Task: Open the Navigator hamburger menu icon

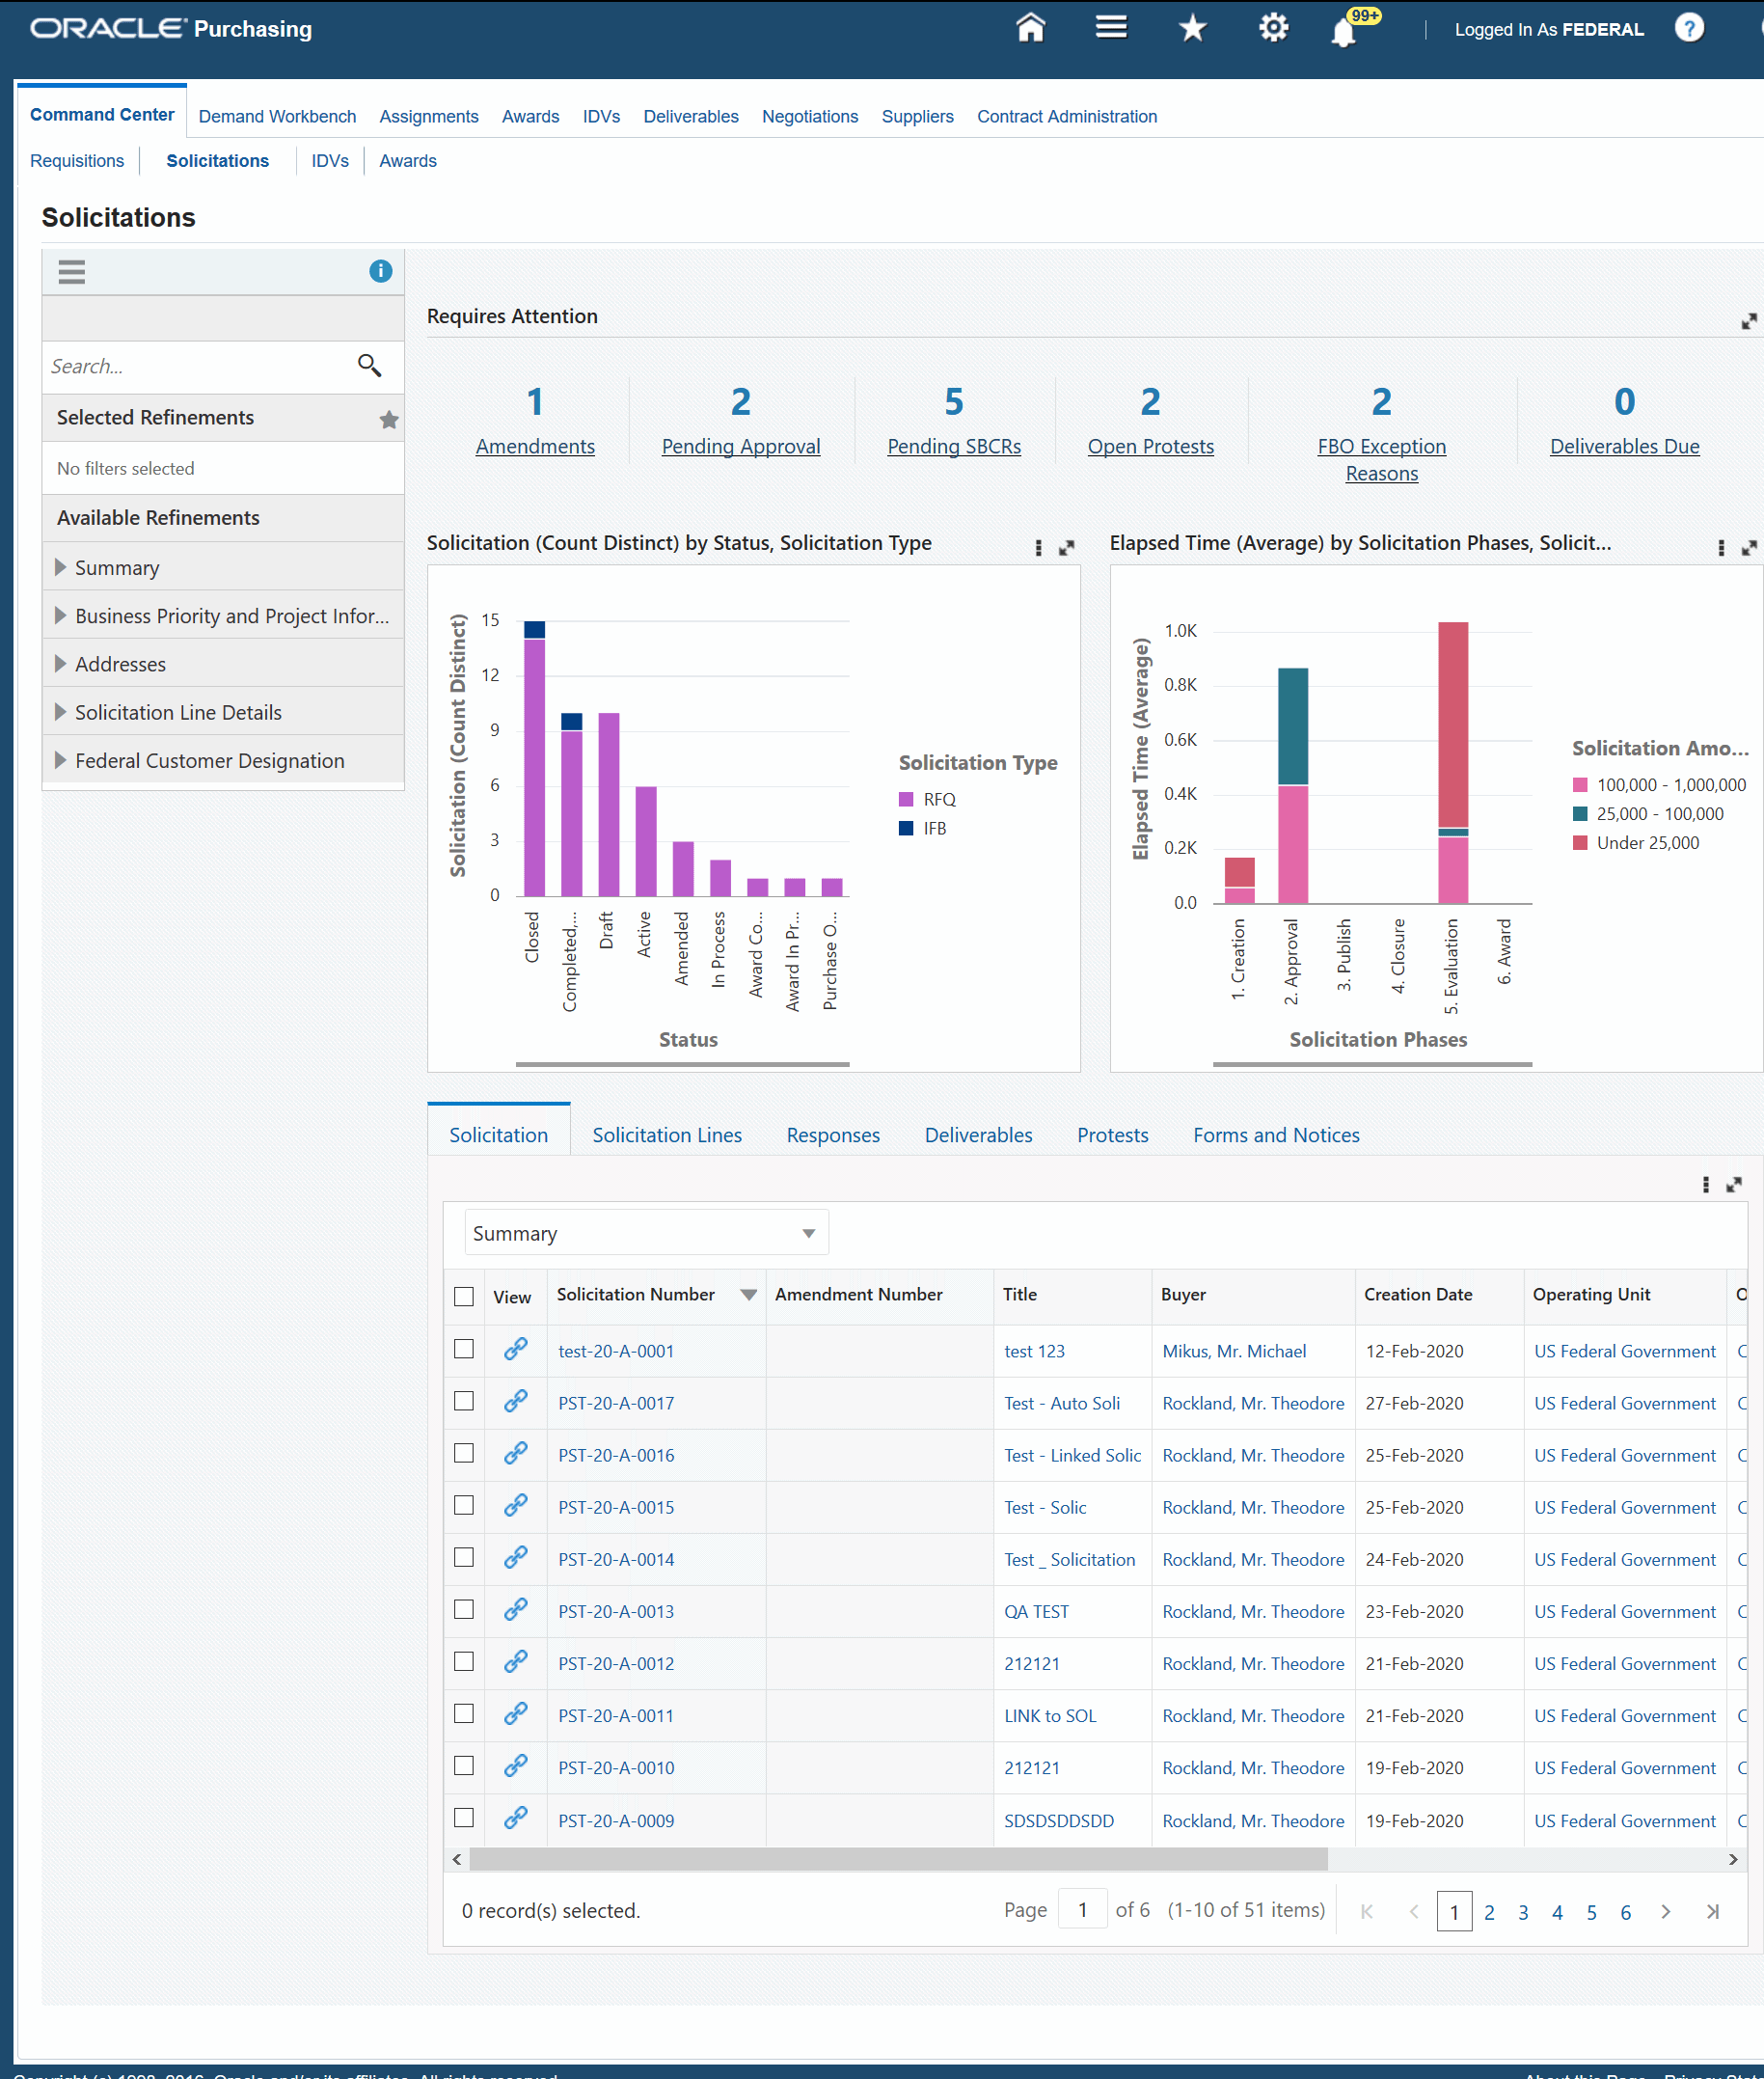Action: 1111,28
